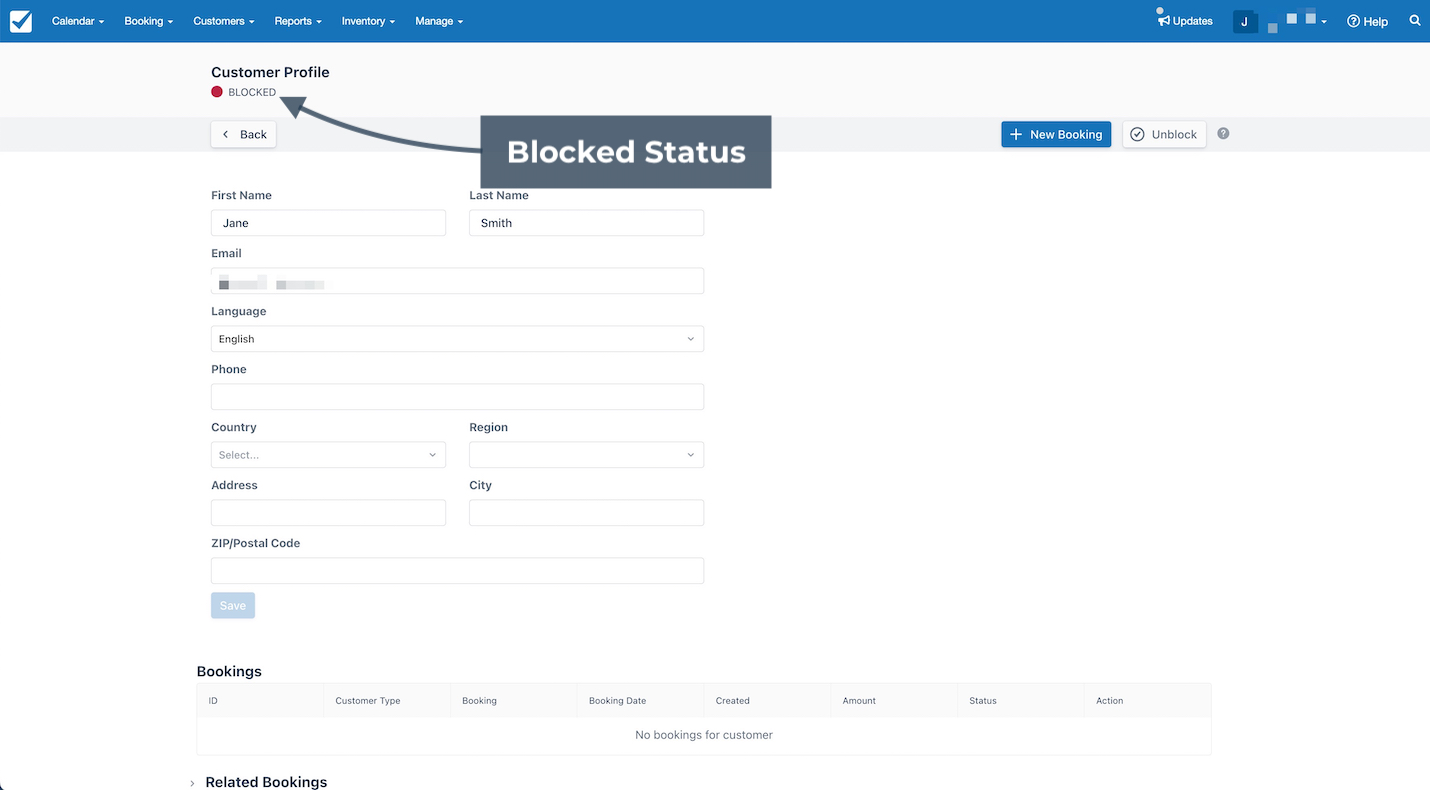This screenshot has width=1430, height=790.
Task: Open the Inventory menu
Action: pyautogui.click(x=368, y=21)
